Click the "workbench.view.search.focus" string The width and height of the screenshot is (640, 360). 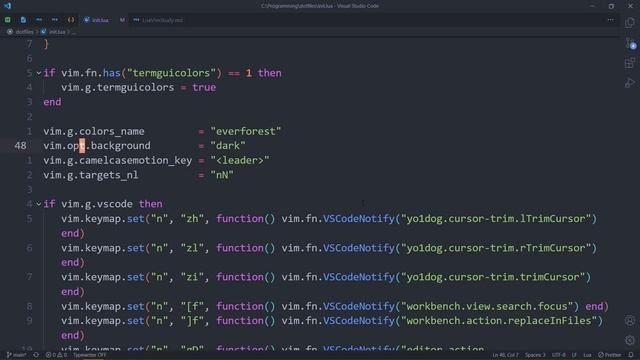[487, 306]
